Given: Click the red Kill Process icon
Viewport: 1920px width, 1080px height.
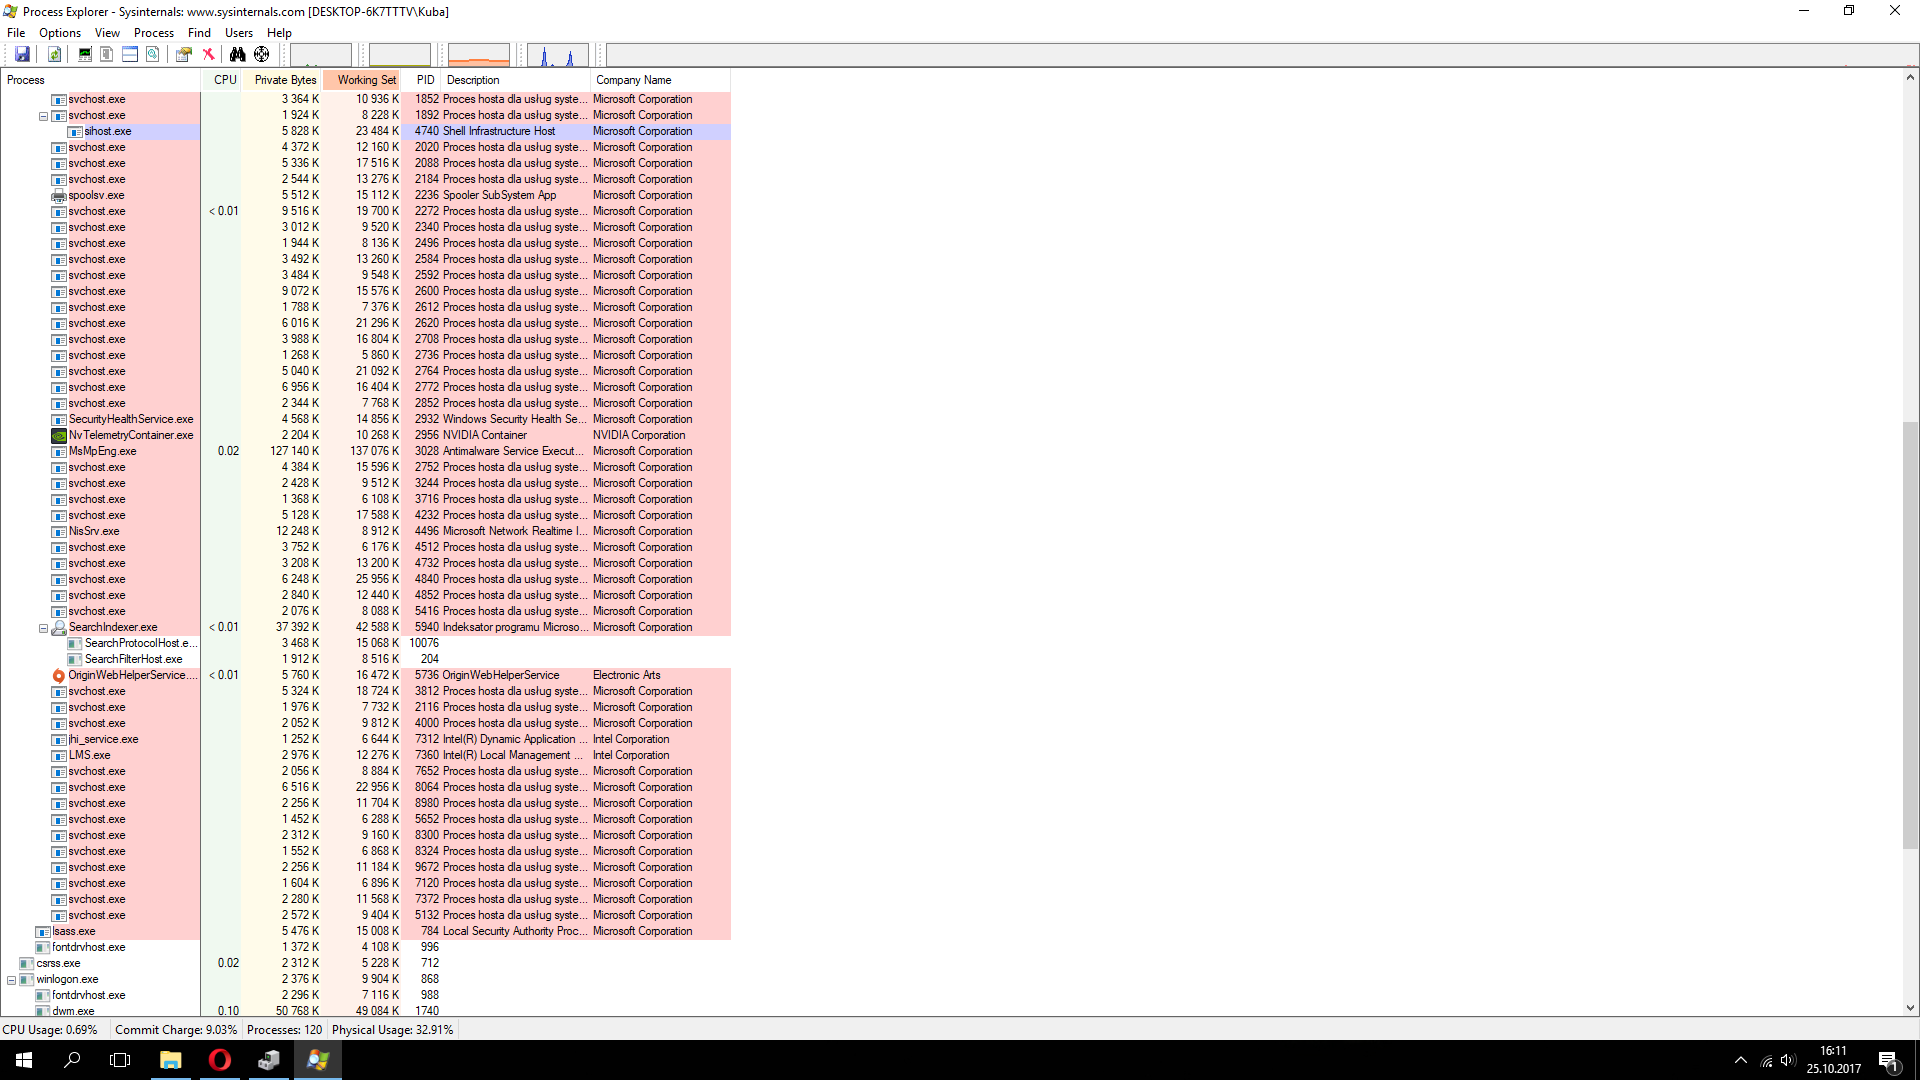Looking at the screenshot, I should coord(208,54).
